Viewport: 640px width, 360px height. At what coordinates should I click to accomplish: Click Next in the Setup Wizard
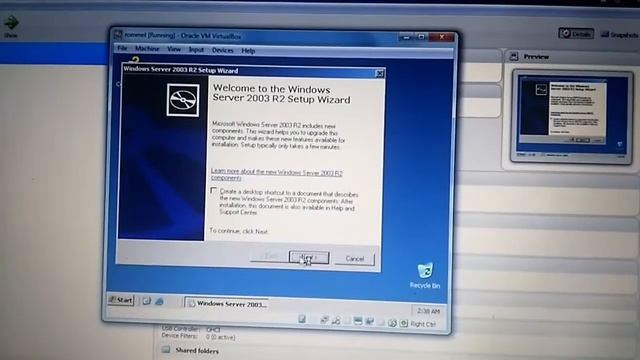click(309, 257)
